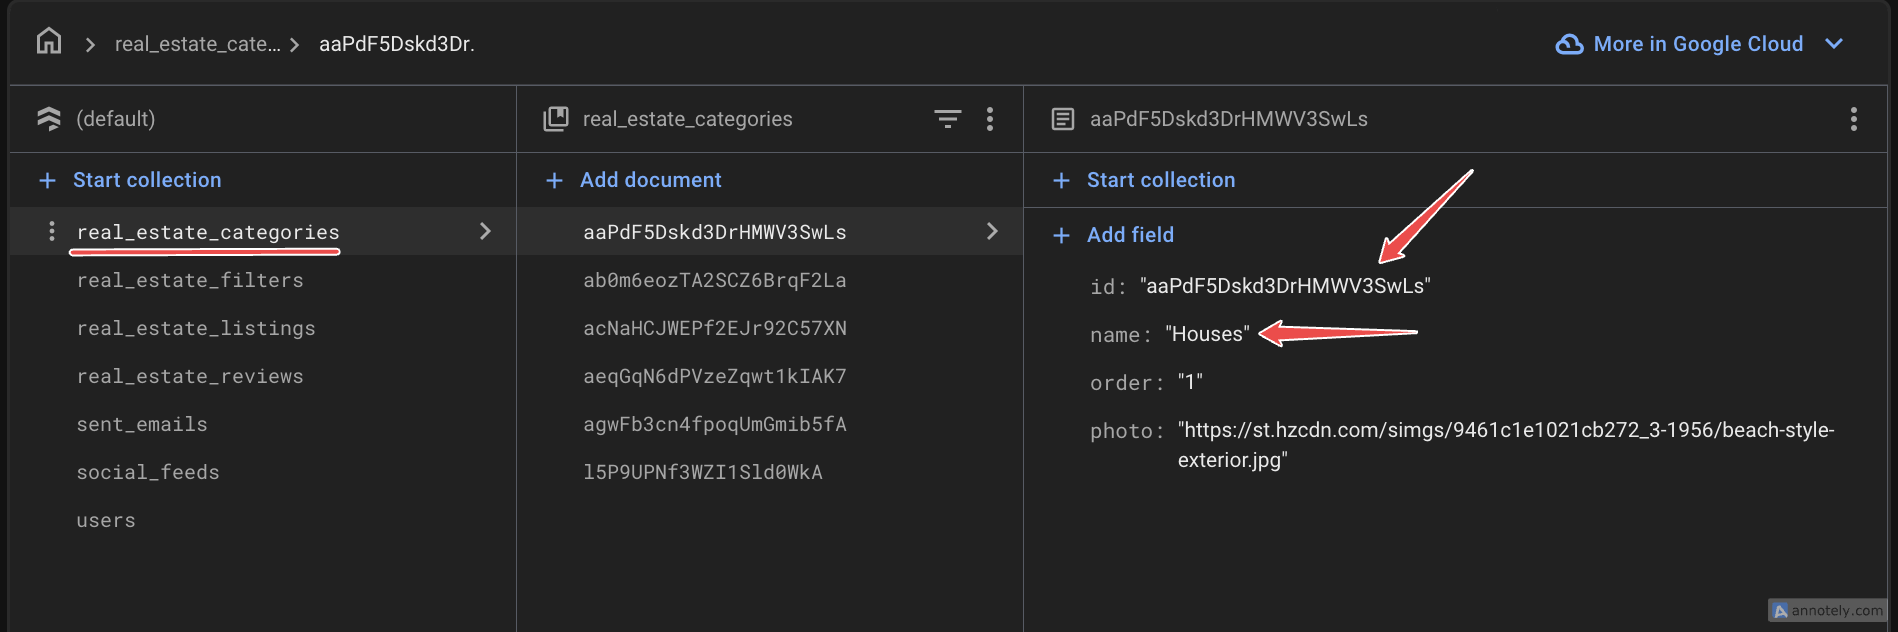Click three-dot menu beside real_estate_categories row
Screen dimensions: 1898x632
pyautogui.click(x=52, y=232)
